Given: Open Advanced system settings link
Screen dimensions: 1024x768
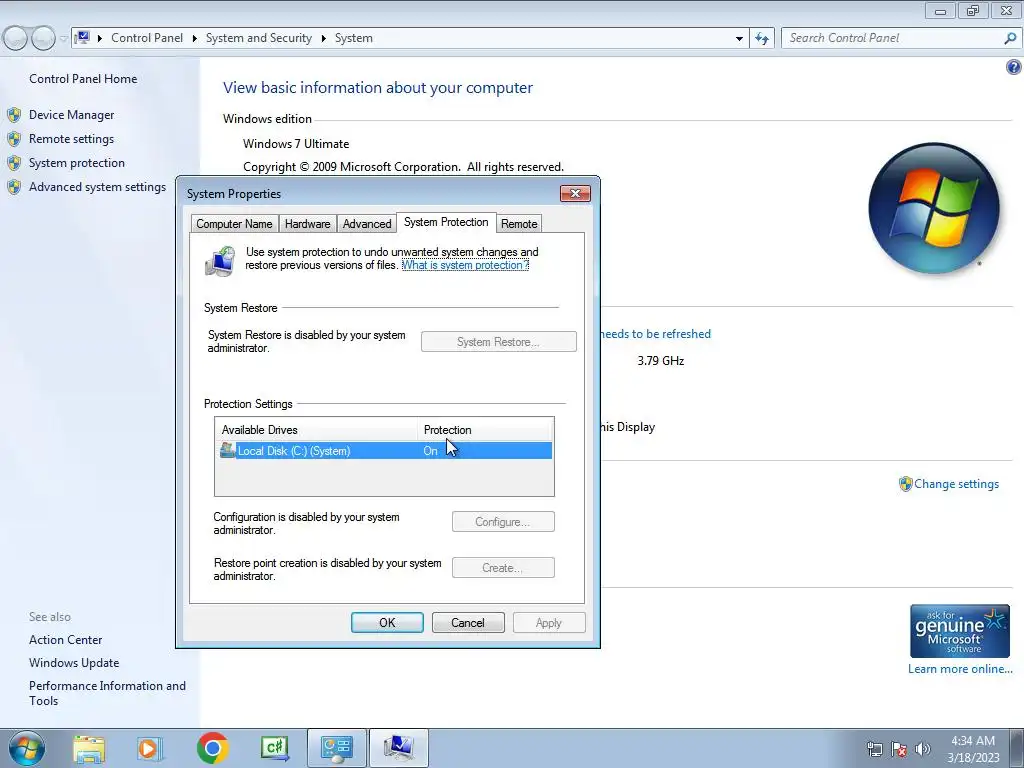Looking at the screenshot, I should tap(97, 187).
